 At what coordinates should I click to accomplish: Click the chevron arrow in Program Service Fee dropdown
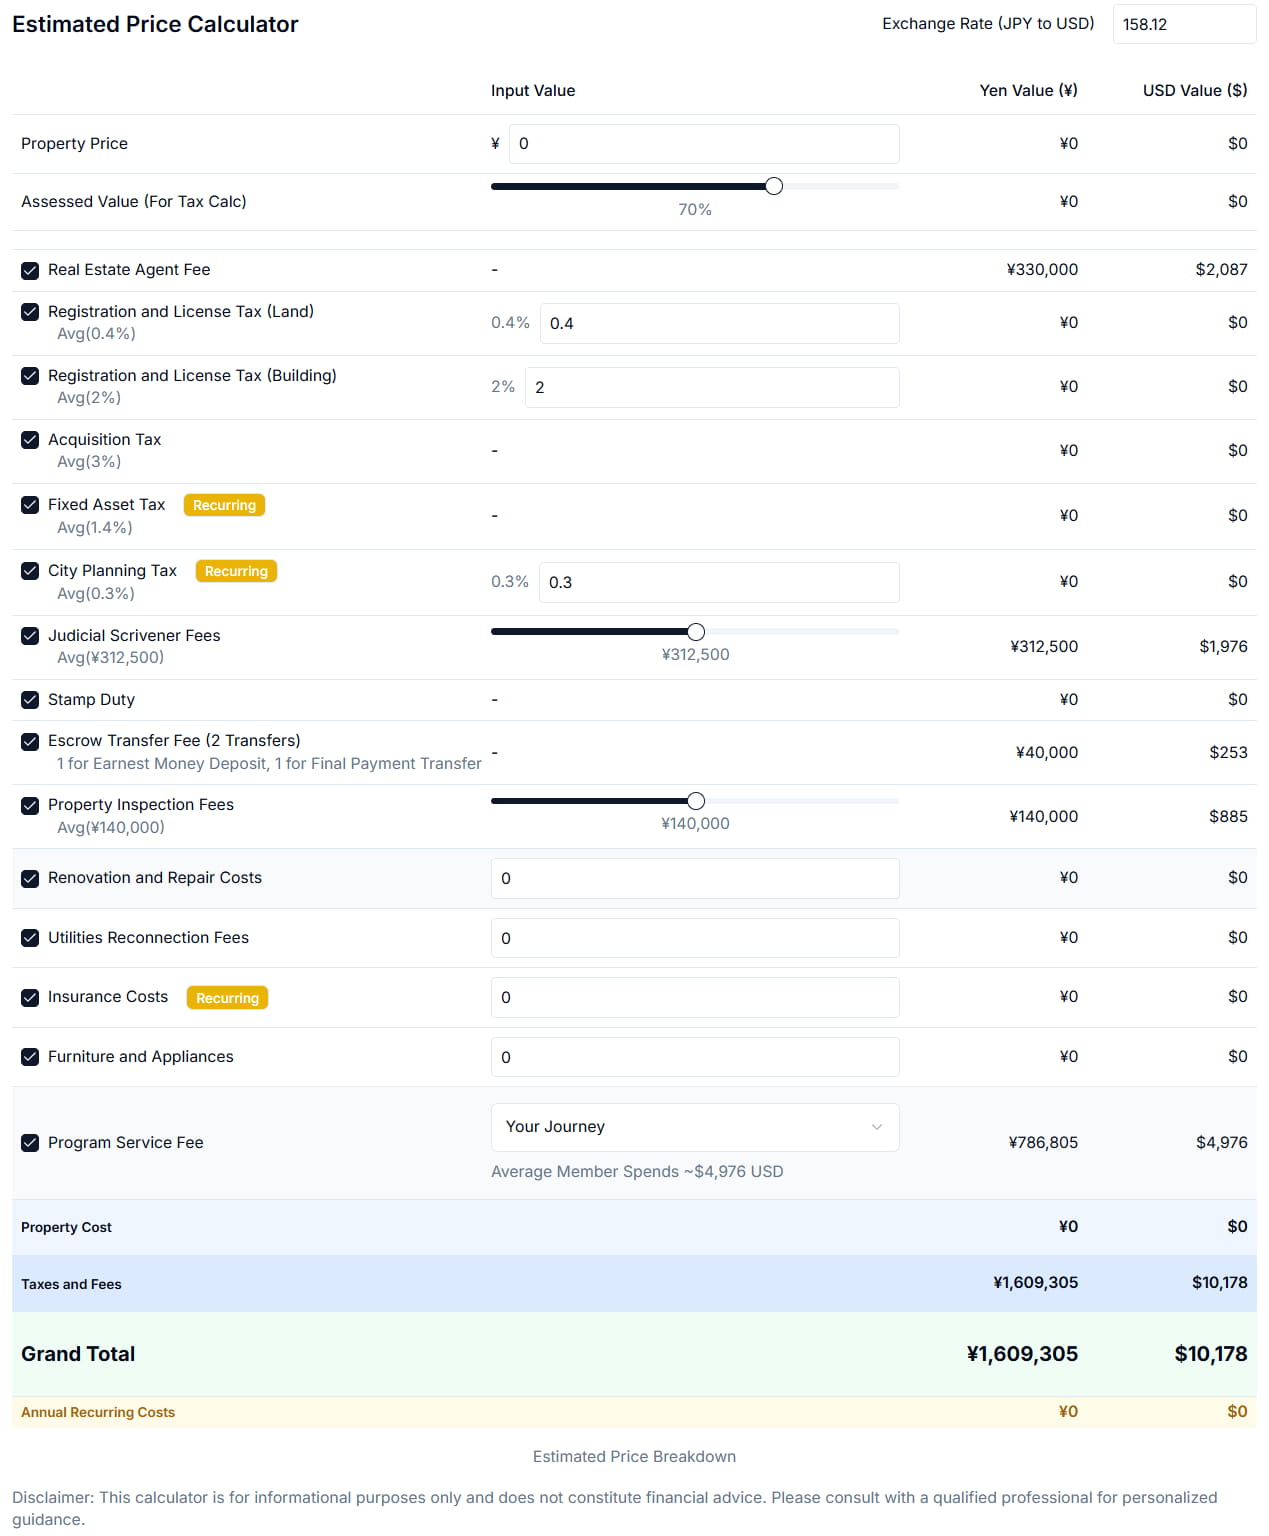pyautogui.click(x=877, y=1127)
